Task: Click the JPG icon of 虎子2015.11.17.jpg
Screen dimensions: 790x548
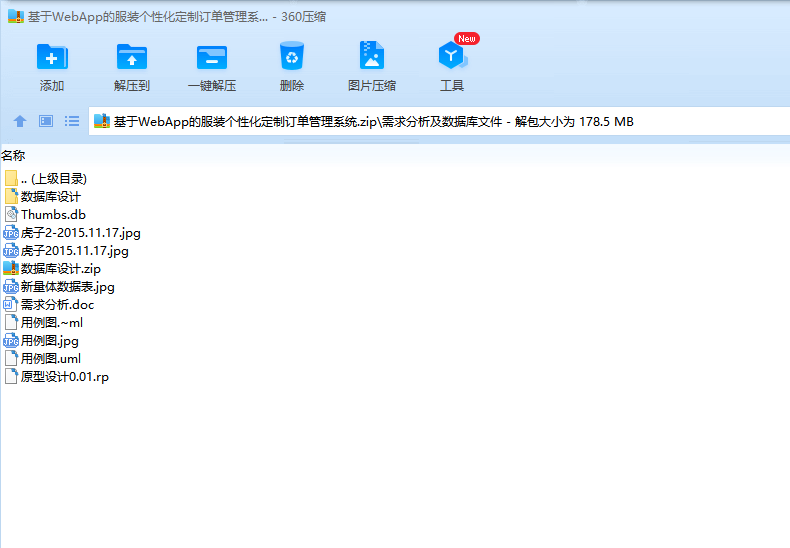Action: coord(11,251)
